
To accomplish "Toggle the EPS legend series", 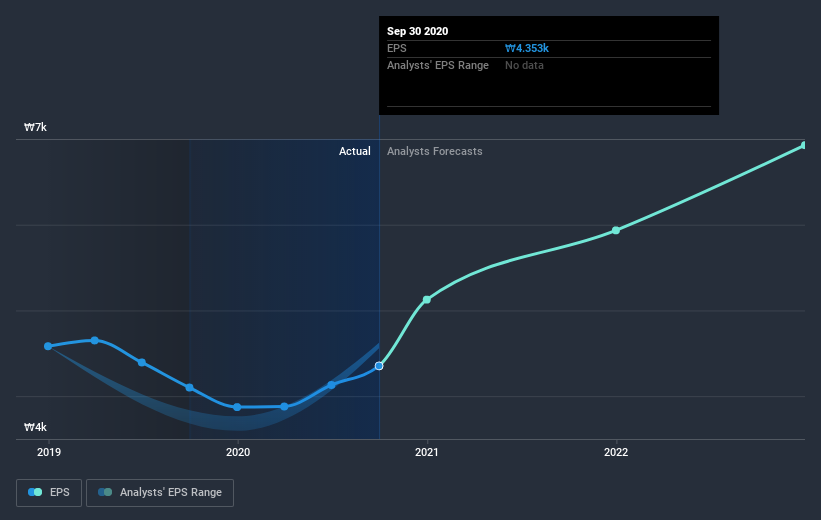I will pos(49,493).
